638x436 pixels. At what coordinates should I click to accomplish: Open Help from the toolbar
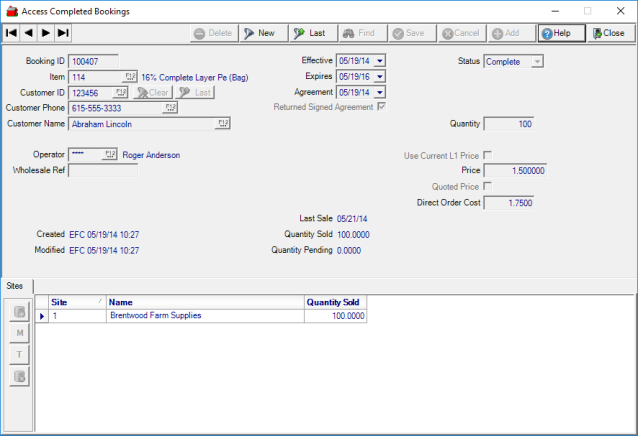556,33
